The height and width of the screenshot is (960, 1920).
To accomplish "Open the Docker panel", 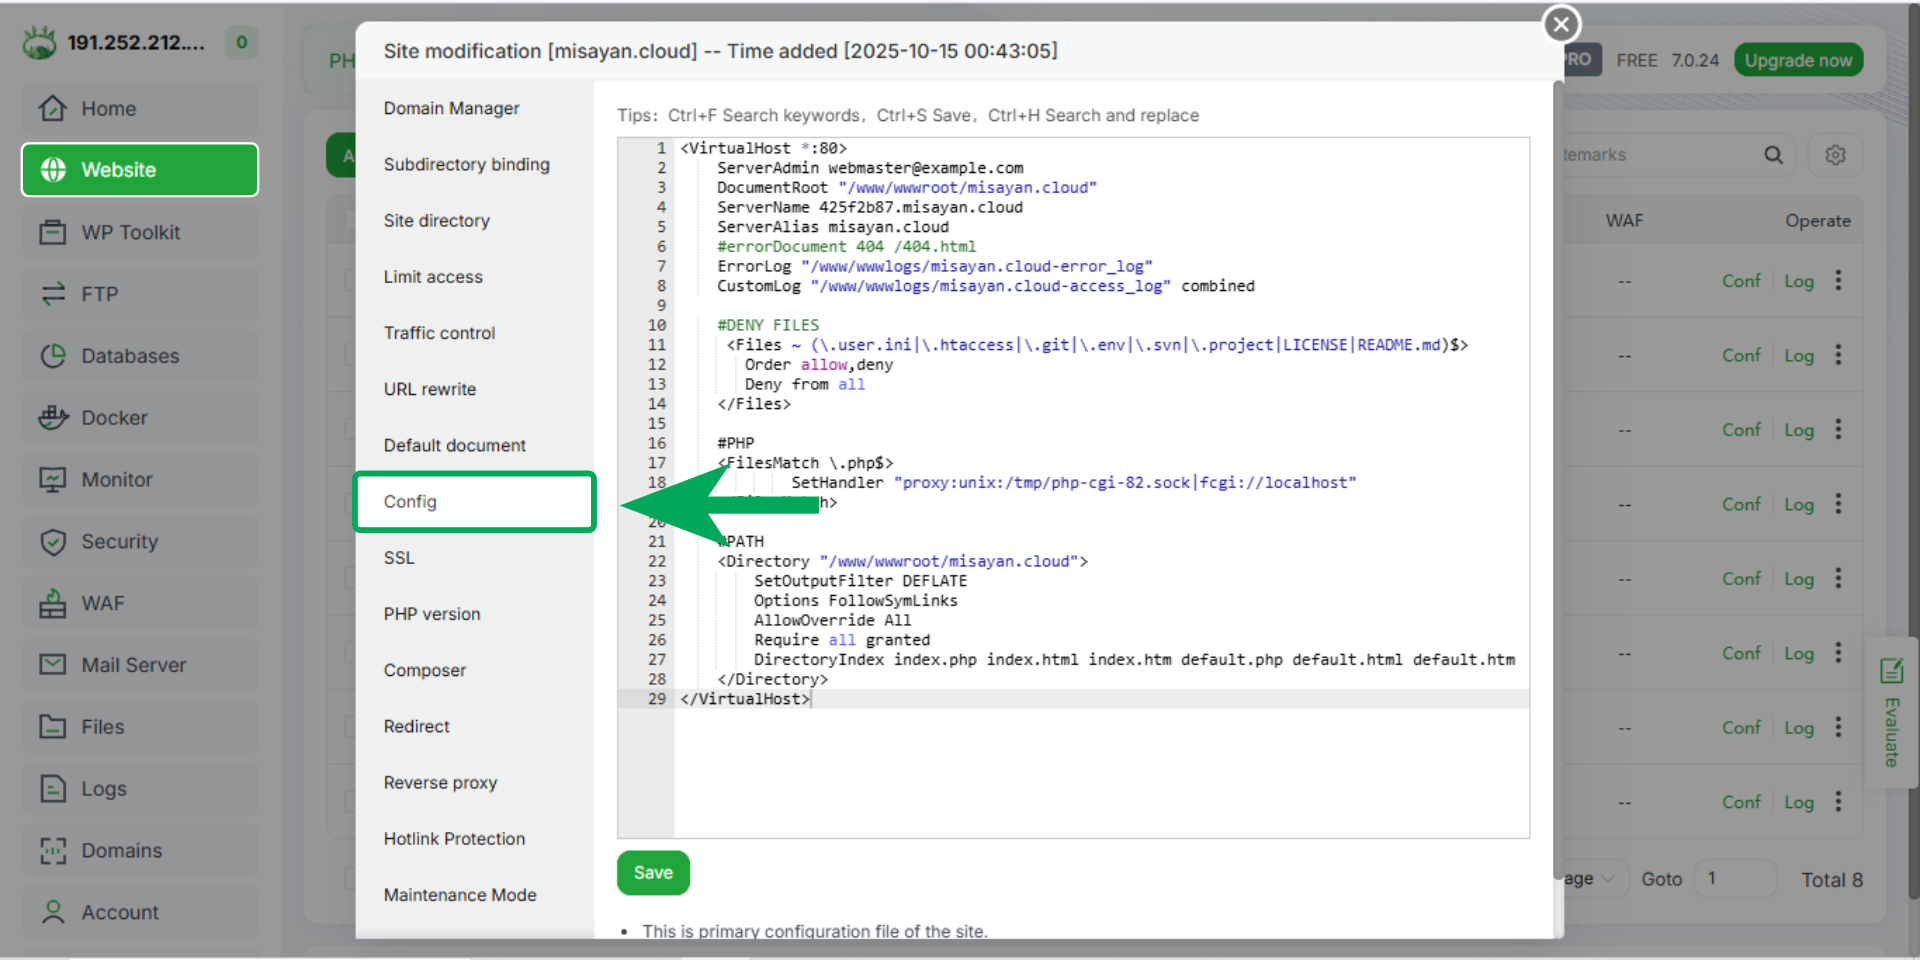I will click(x=114, y=418).
